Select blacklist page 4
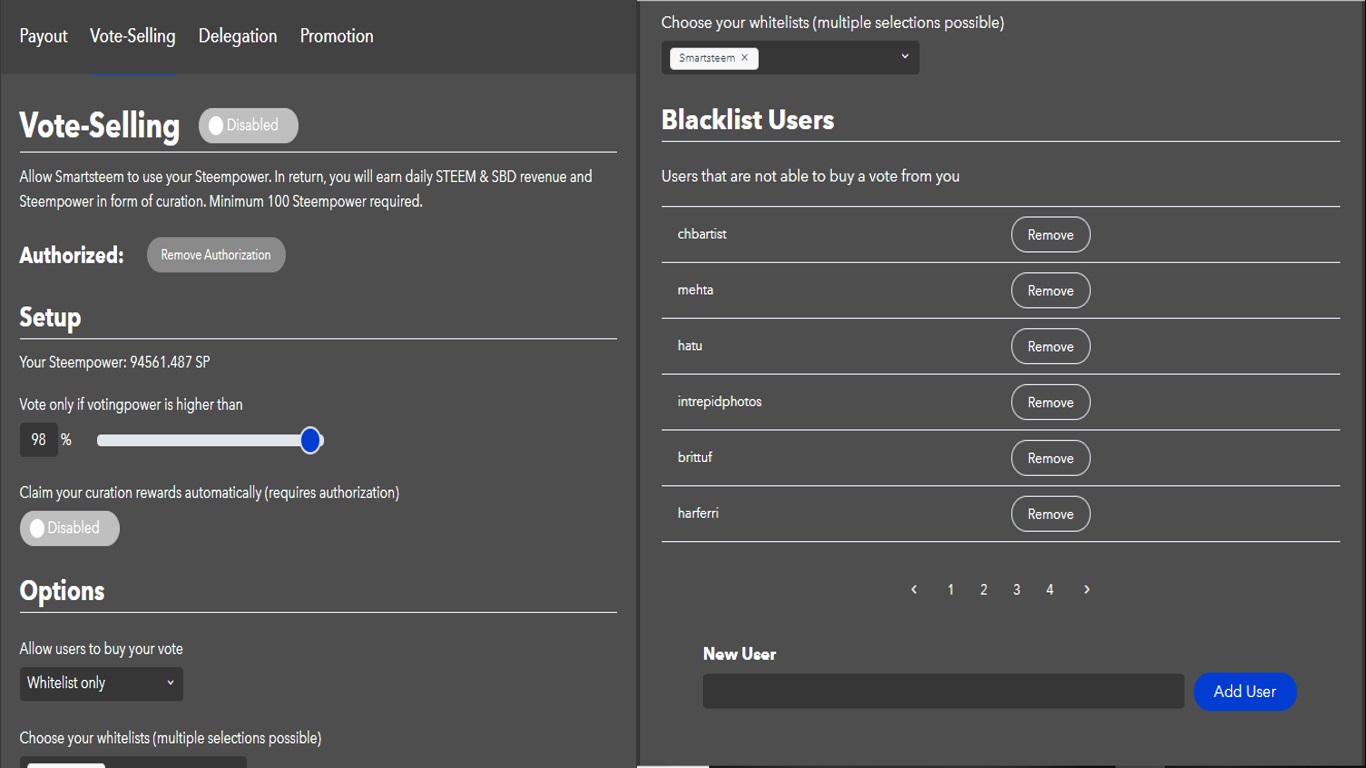1366x768 pixels. click(x=1050, y=590)
